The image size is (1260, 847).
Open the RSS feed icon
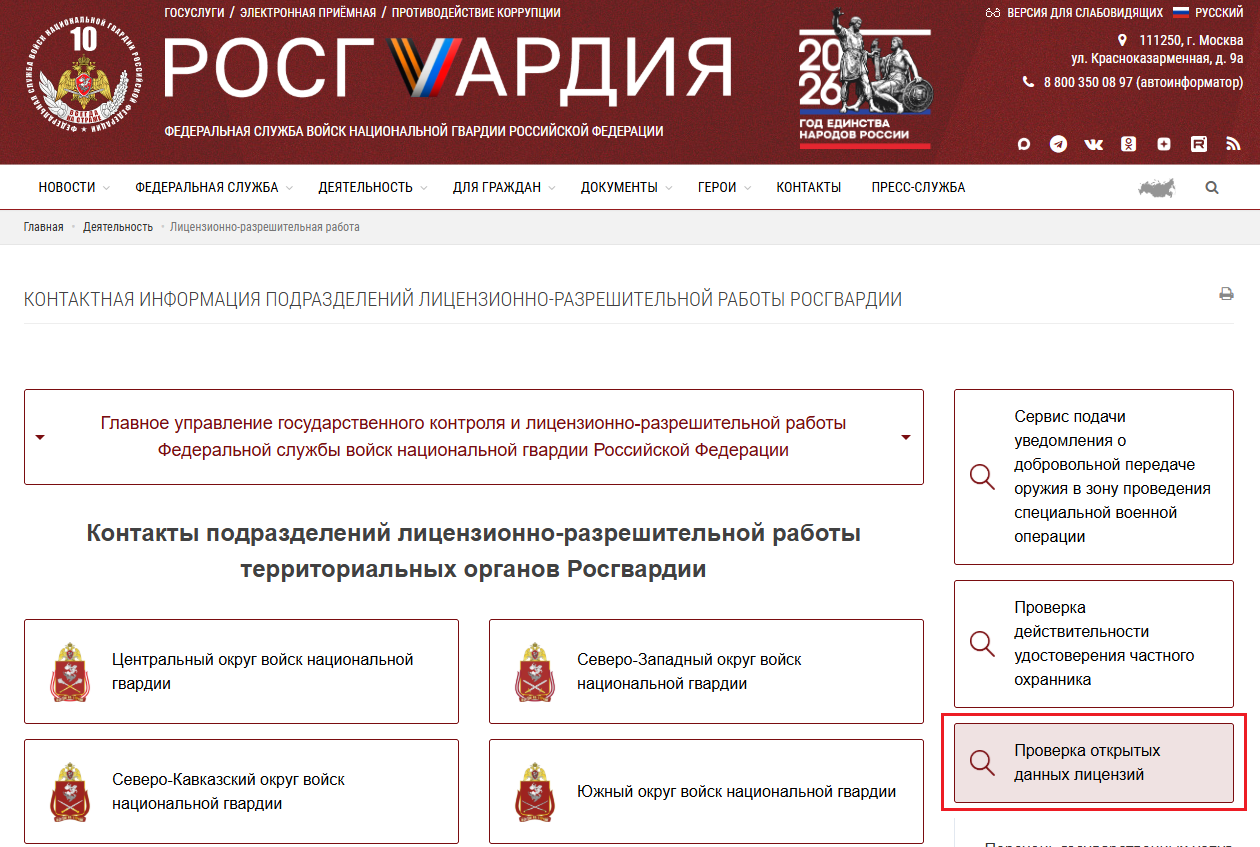point(1233,144)
